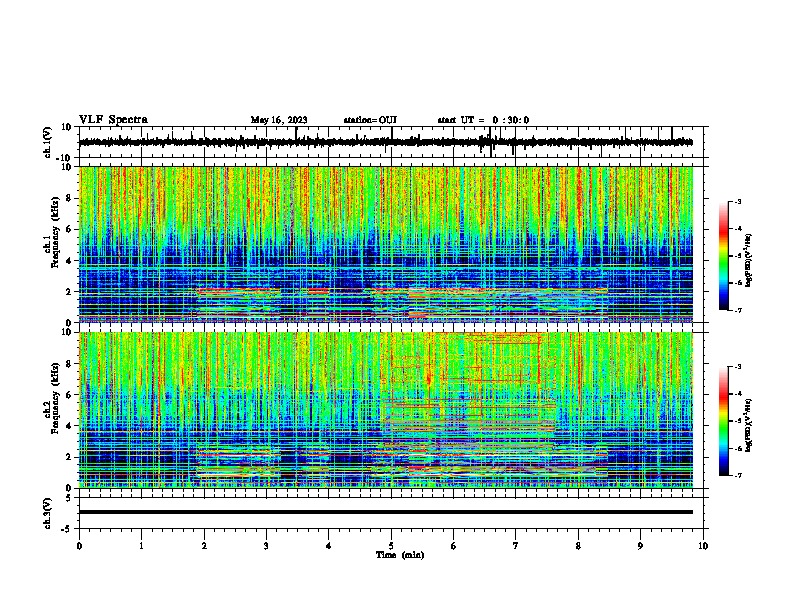The image size is (792, 612).
Task: Click the ch.3 flat black trace line
Action: (x=385, y=512)
